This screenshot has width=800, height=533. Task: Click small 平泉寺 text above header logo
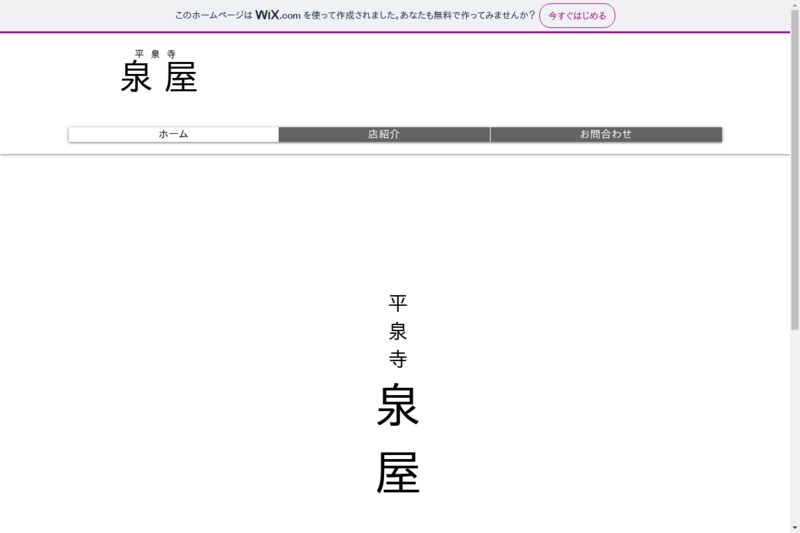[x=155, y=54]
